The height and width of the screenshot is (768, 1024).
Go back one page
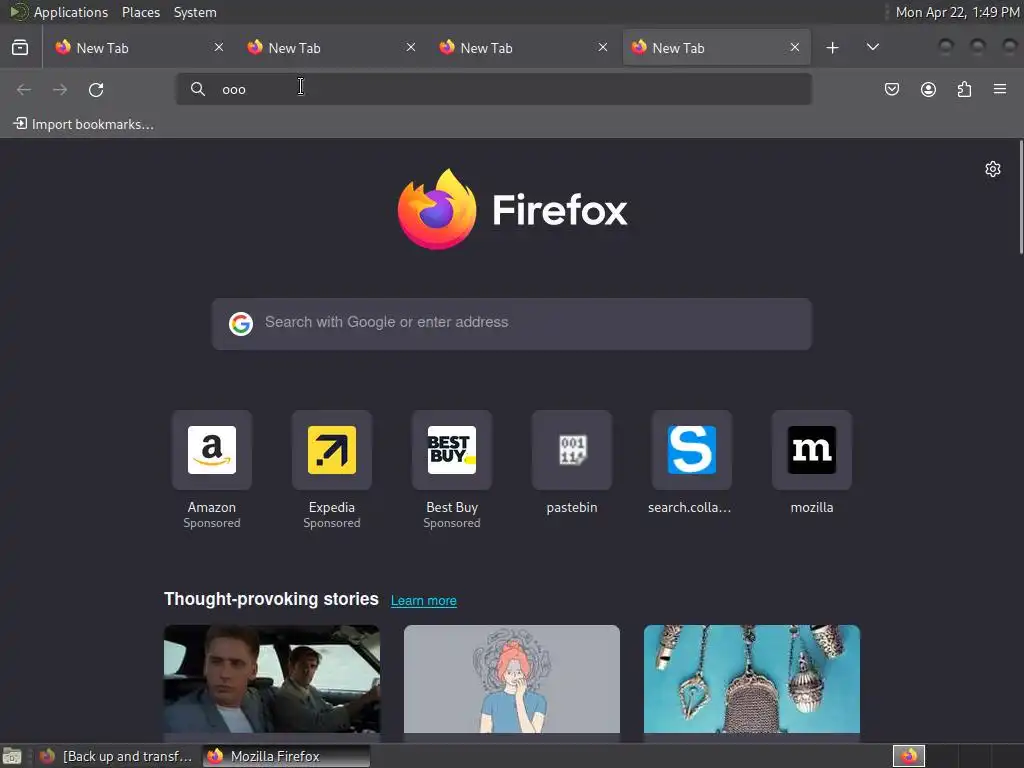coord(24,89)
